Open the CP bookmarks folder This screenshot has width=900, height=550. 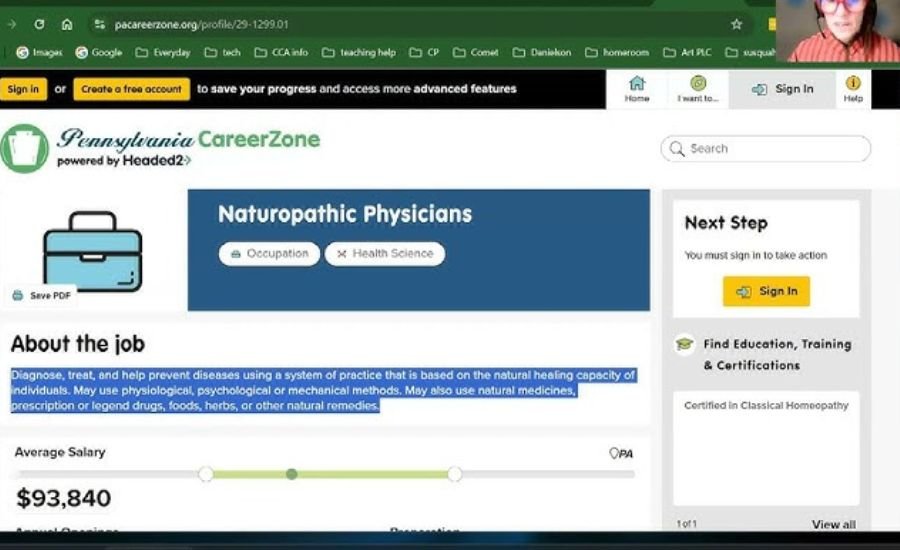click(424, 52)
